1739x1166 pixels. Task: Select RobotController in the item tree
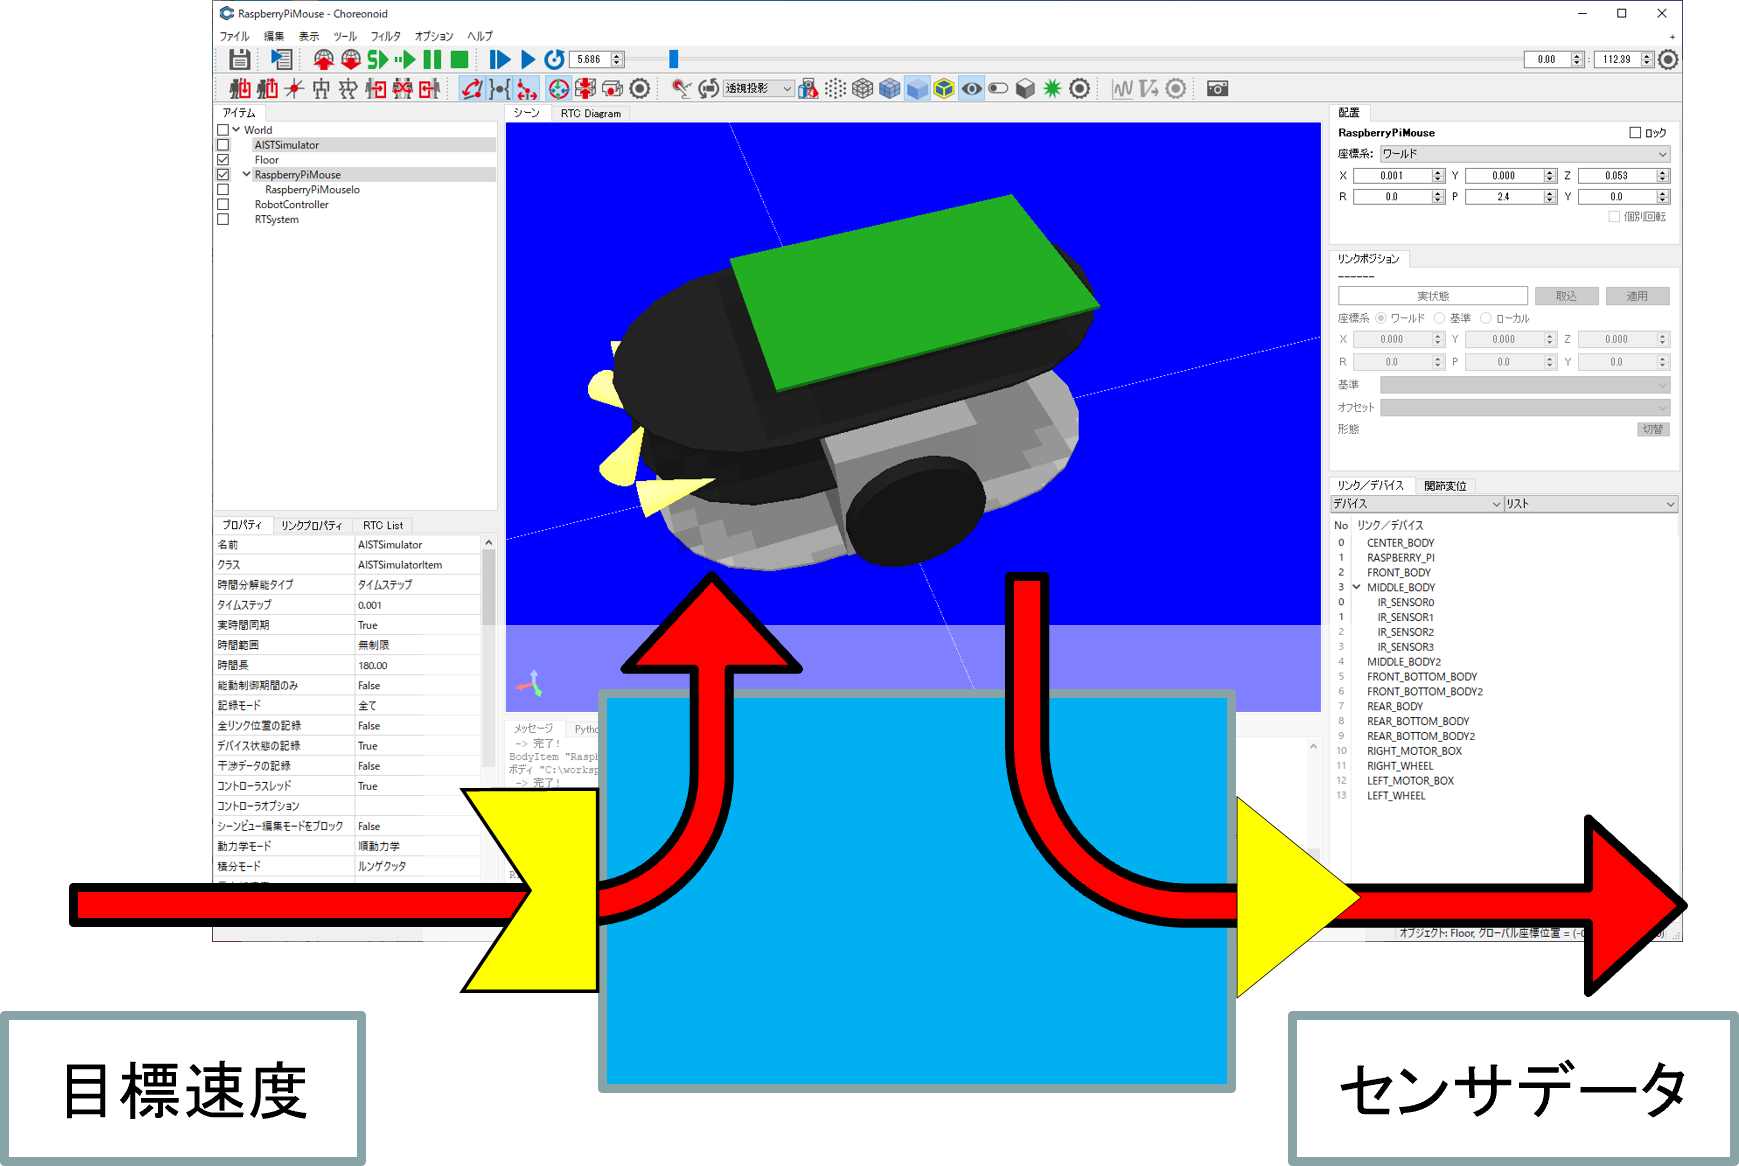[x=291, y=205]
